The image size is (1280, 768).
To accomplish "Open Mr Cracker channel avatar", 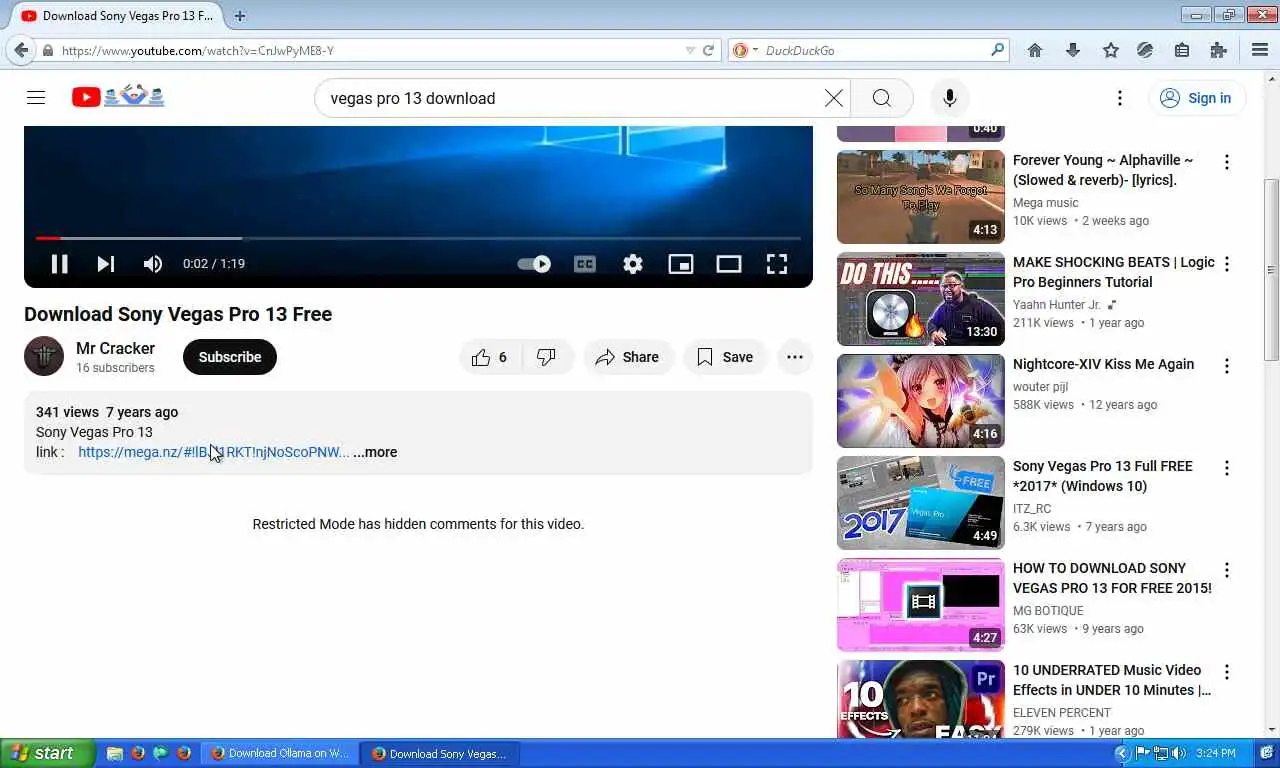I will [44, 356].
